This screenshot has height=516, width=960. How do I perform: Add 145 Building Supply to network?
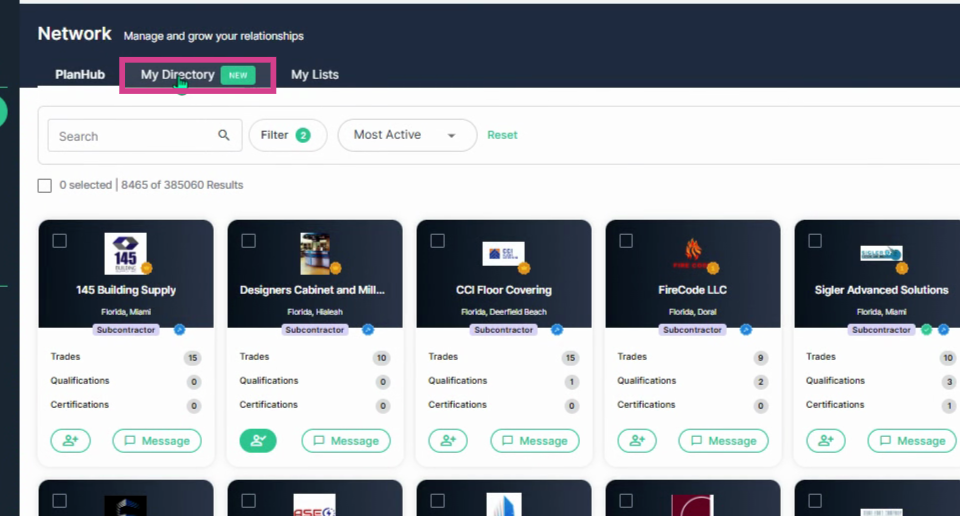[70, 441]
